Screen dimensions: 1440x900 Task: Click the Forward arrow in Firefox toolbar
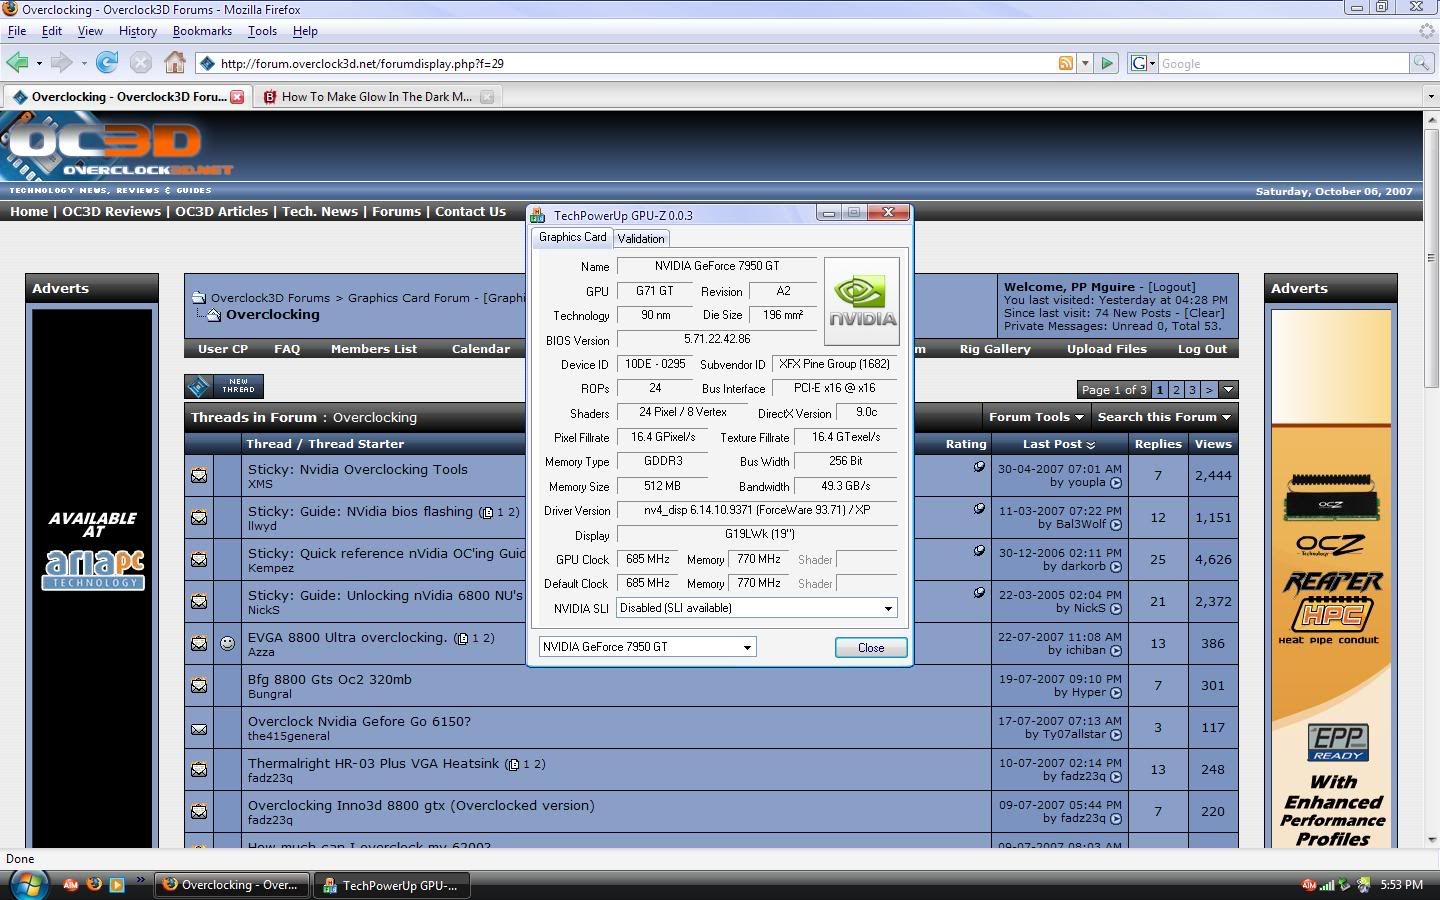(62, 63)
